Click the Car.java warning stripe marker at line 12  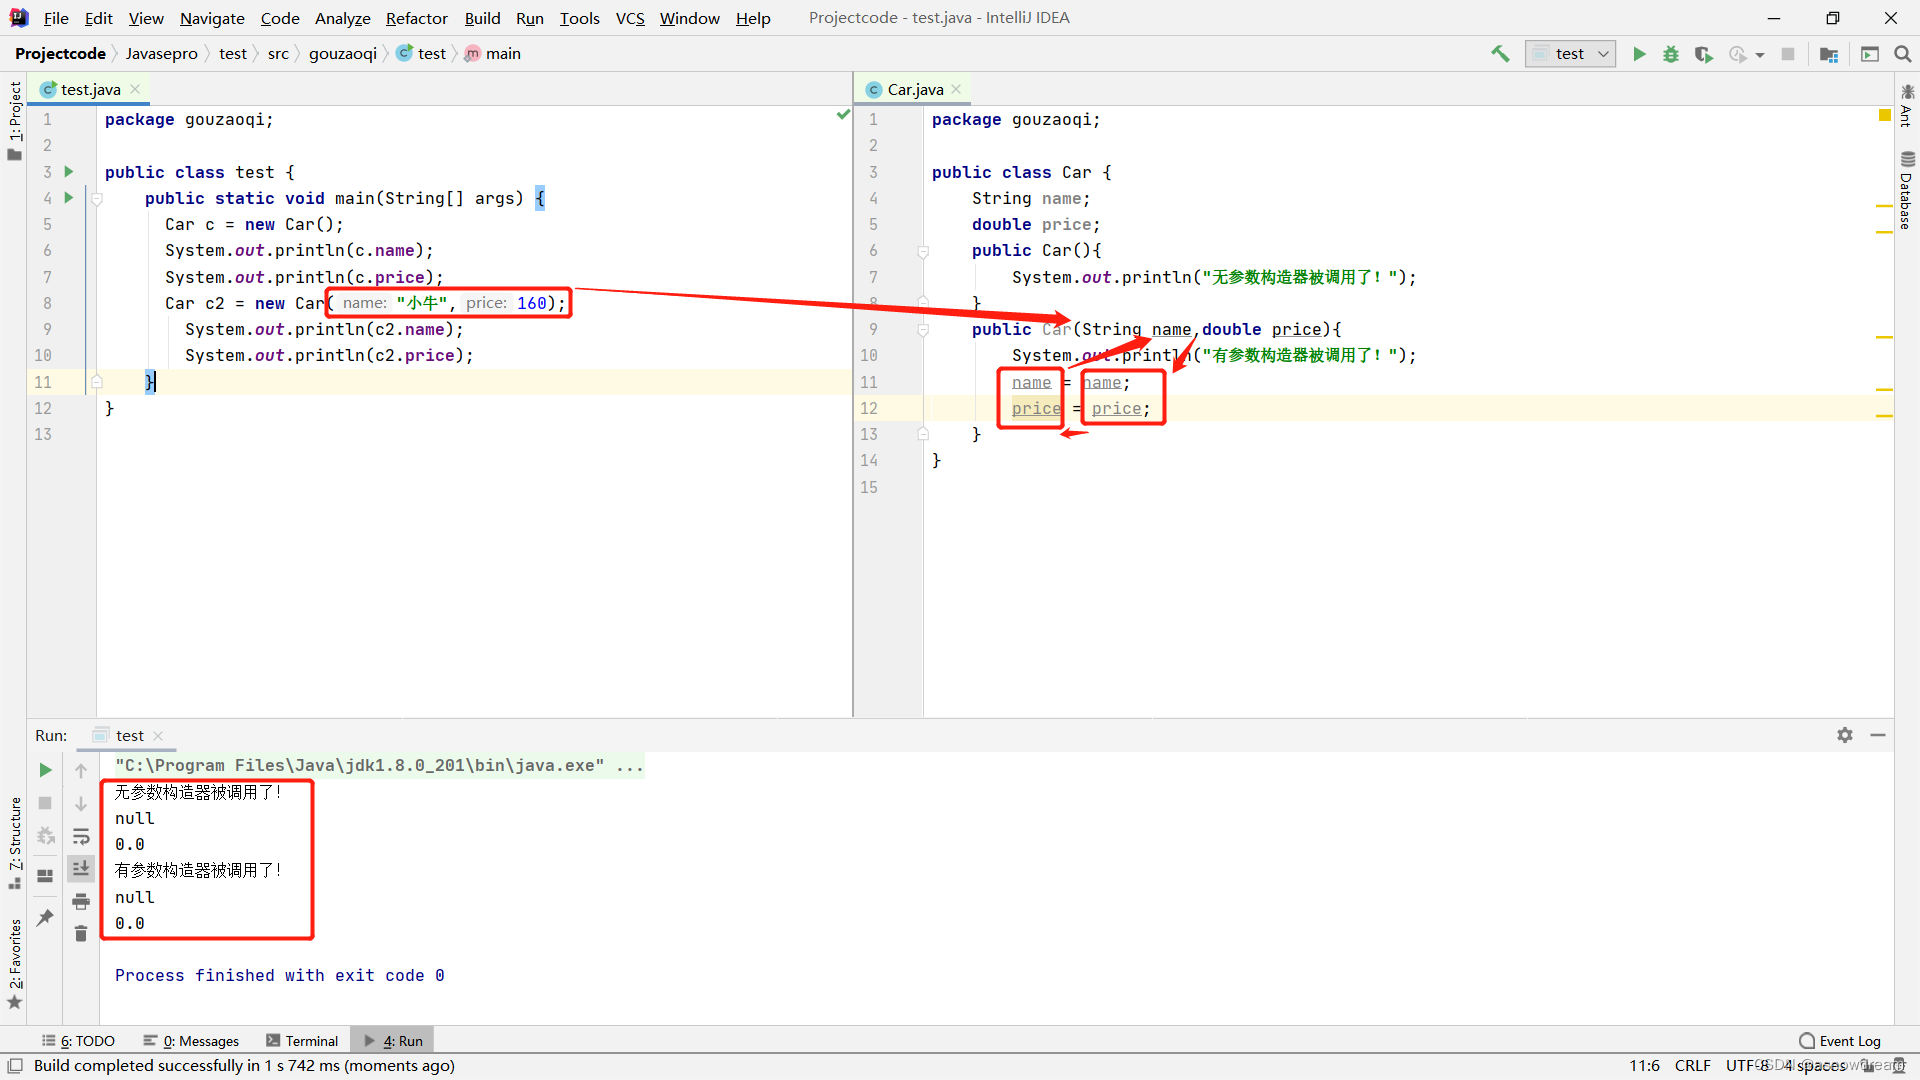1884,415
